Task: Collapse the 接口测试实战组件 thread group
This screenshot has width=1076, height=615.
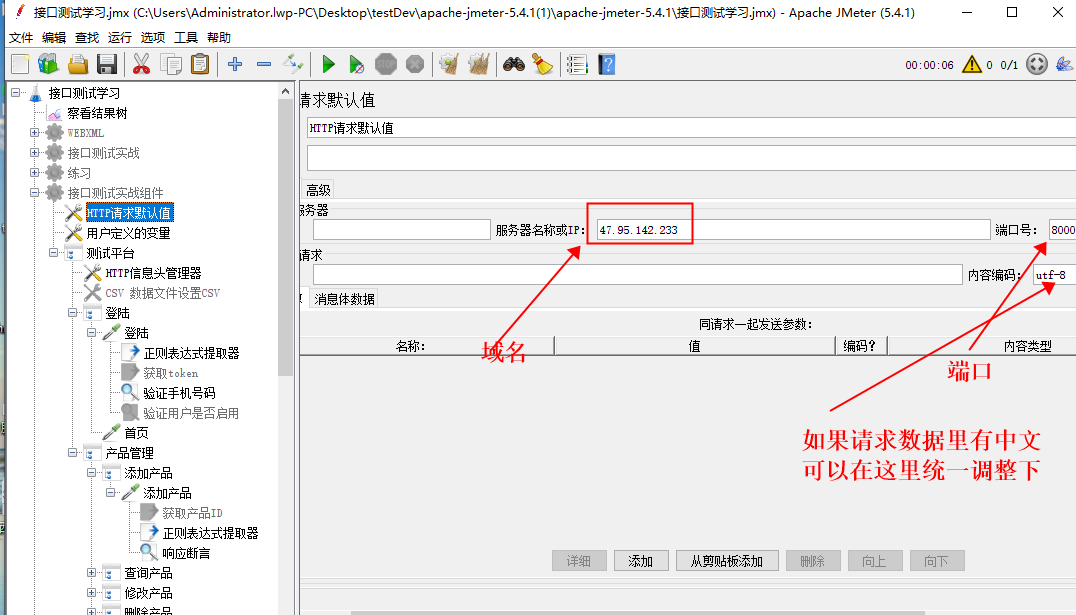Action: point(34,193)
